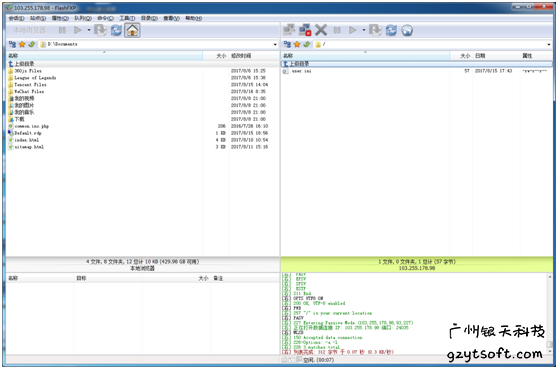Refresh the remote server pane
Viewport: 558px width, 369px height.
[391, 31]
